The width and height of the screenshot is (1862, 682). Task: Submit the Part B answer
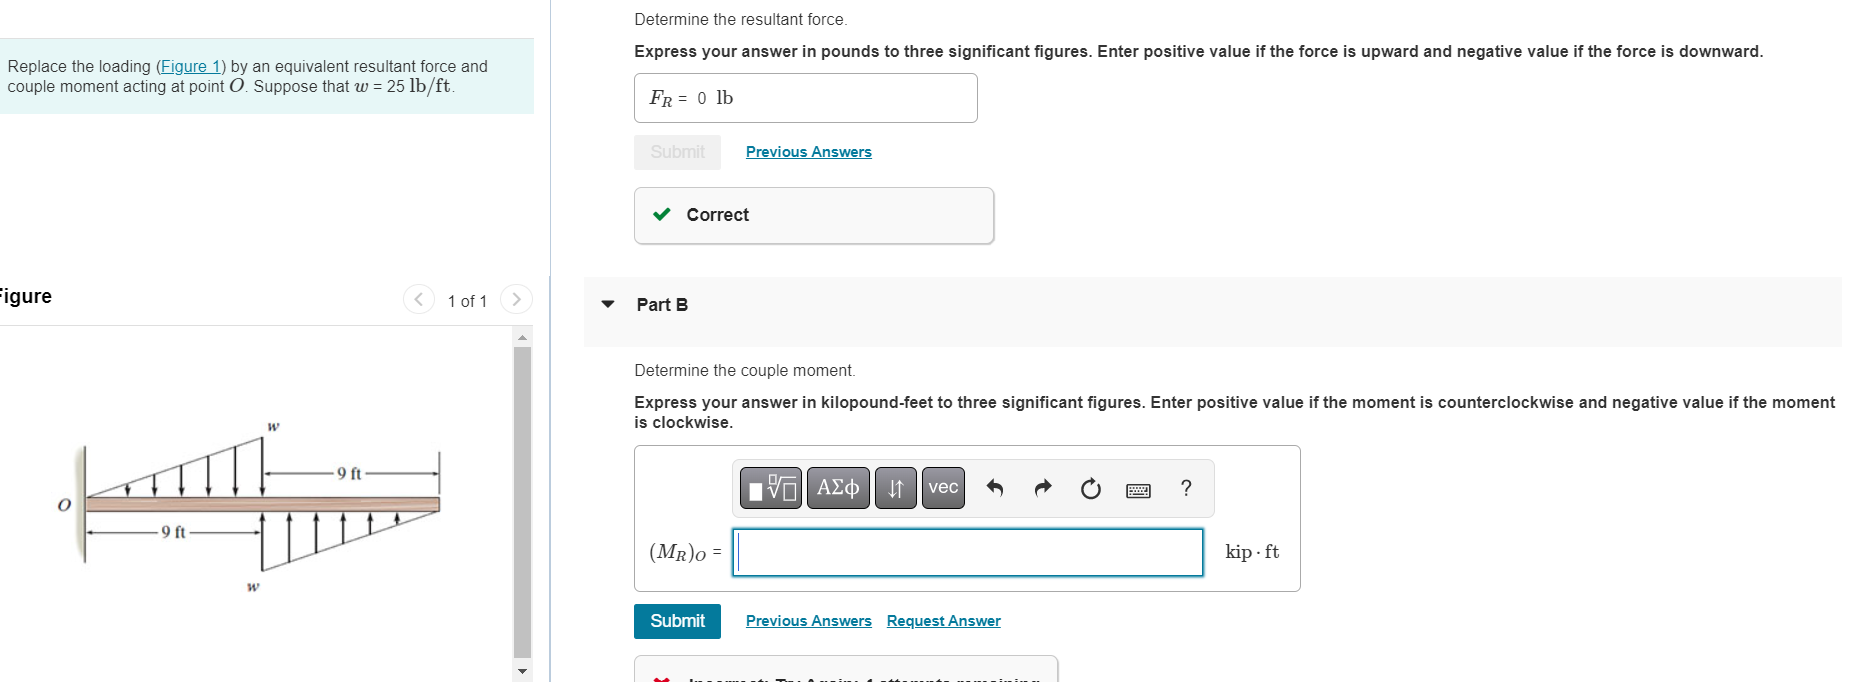pos(677,621)
